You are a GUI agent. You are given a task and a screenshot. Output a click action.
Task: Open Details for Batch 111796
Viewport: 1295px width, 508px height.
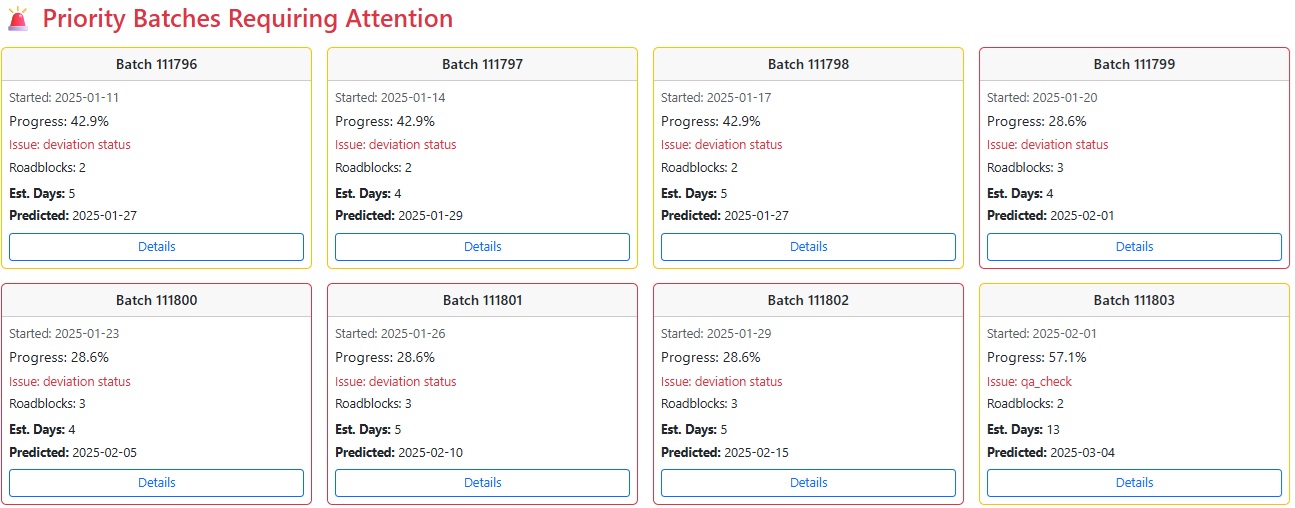coord(156,247)
